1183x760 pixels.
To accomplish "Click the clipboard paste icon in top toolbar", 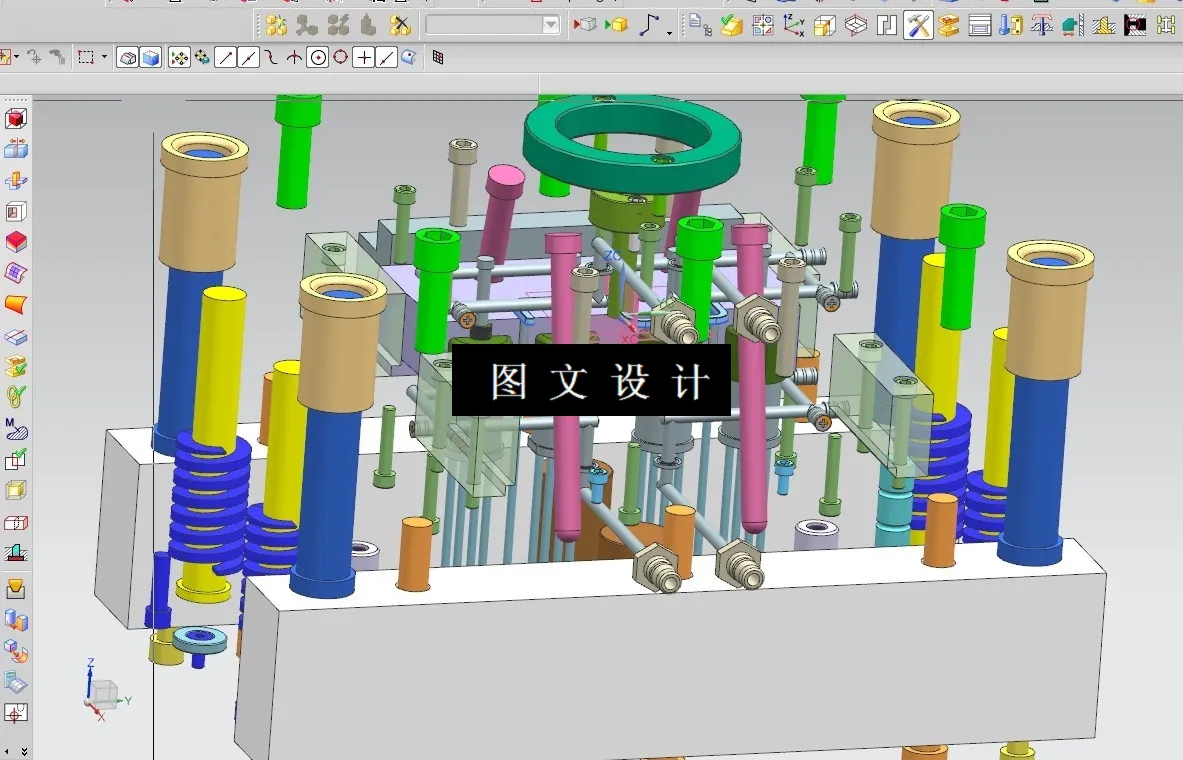I will (695, 25).
